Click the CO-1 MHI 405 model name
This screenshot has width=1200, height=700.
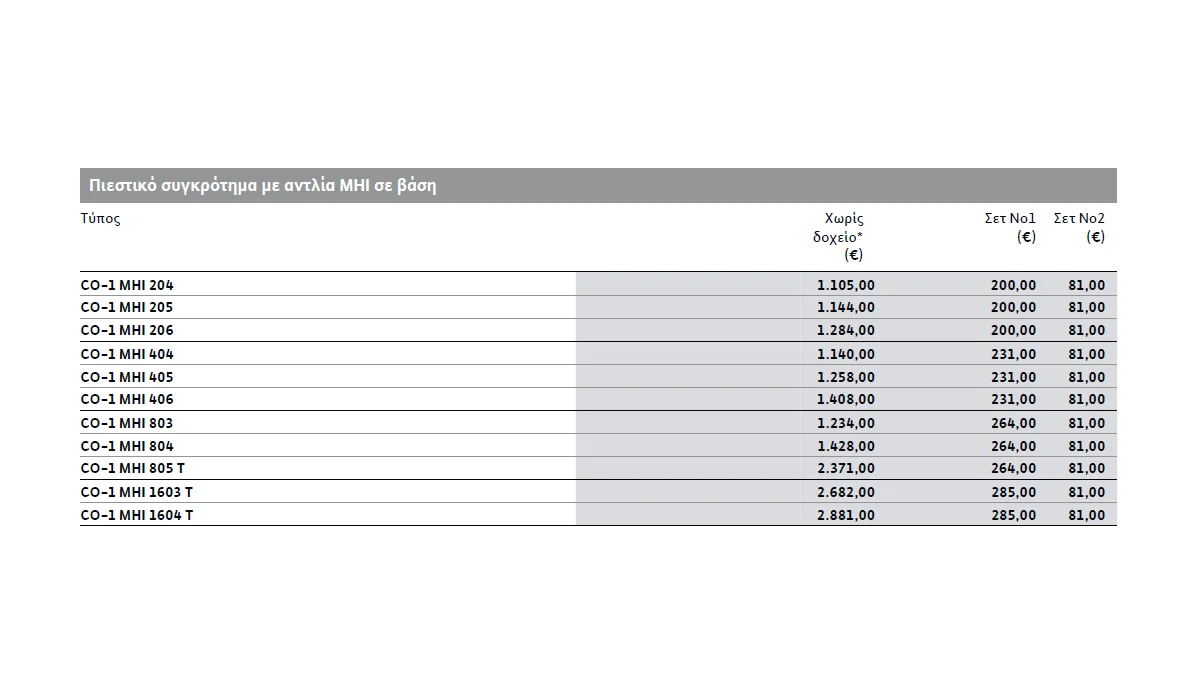point(127,377)
